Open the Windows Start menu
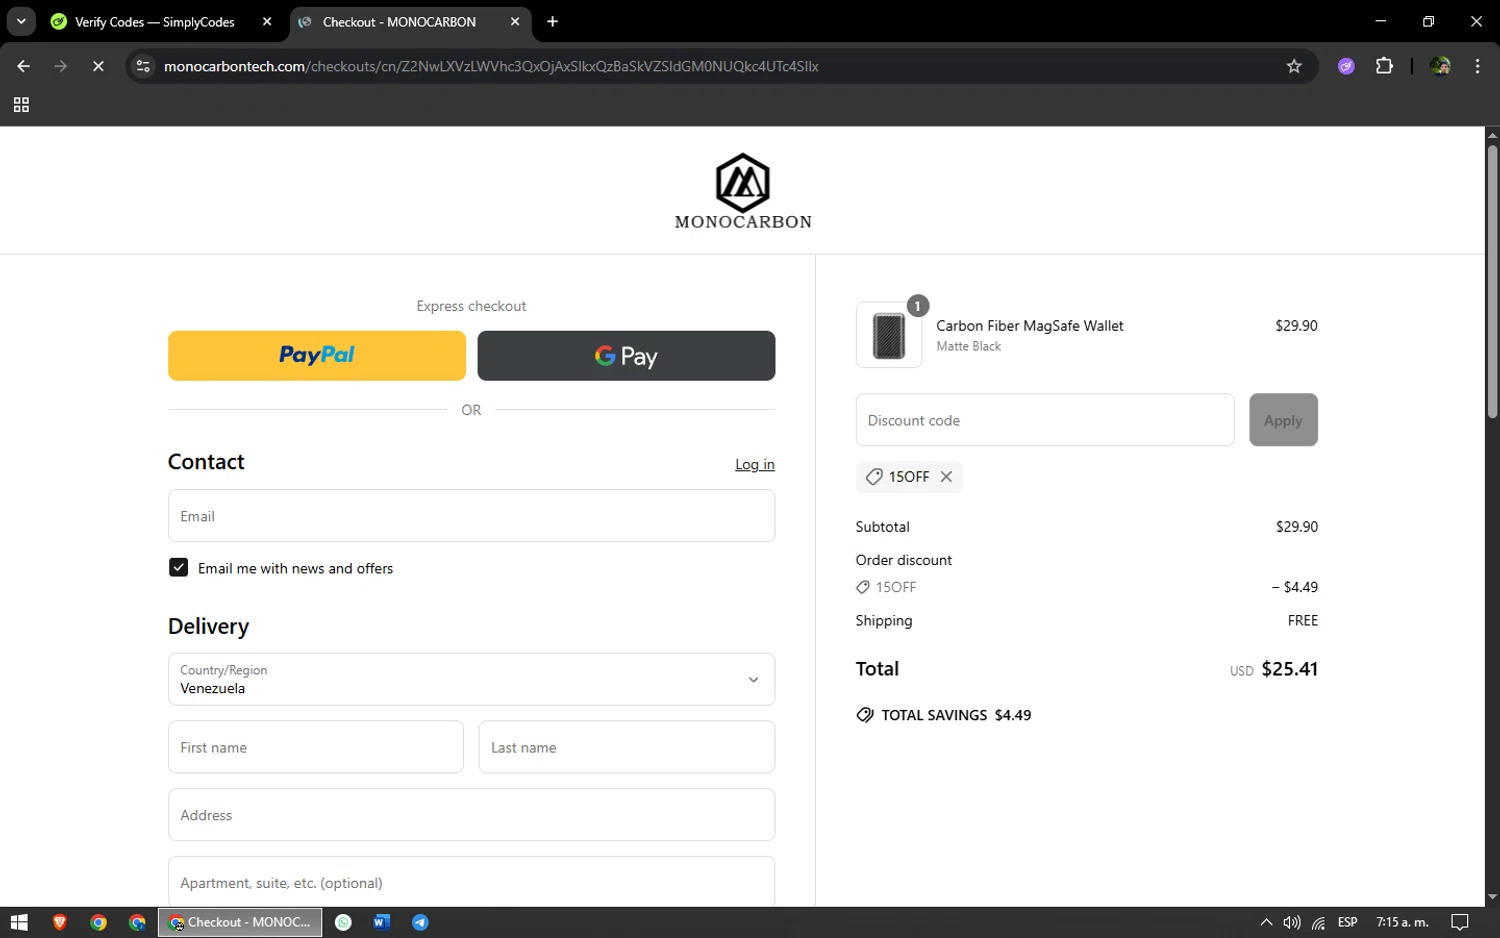This screenshot has height=938, width=1500. coord(19,922)
